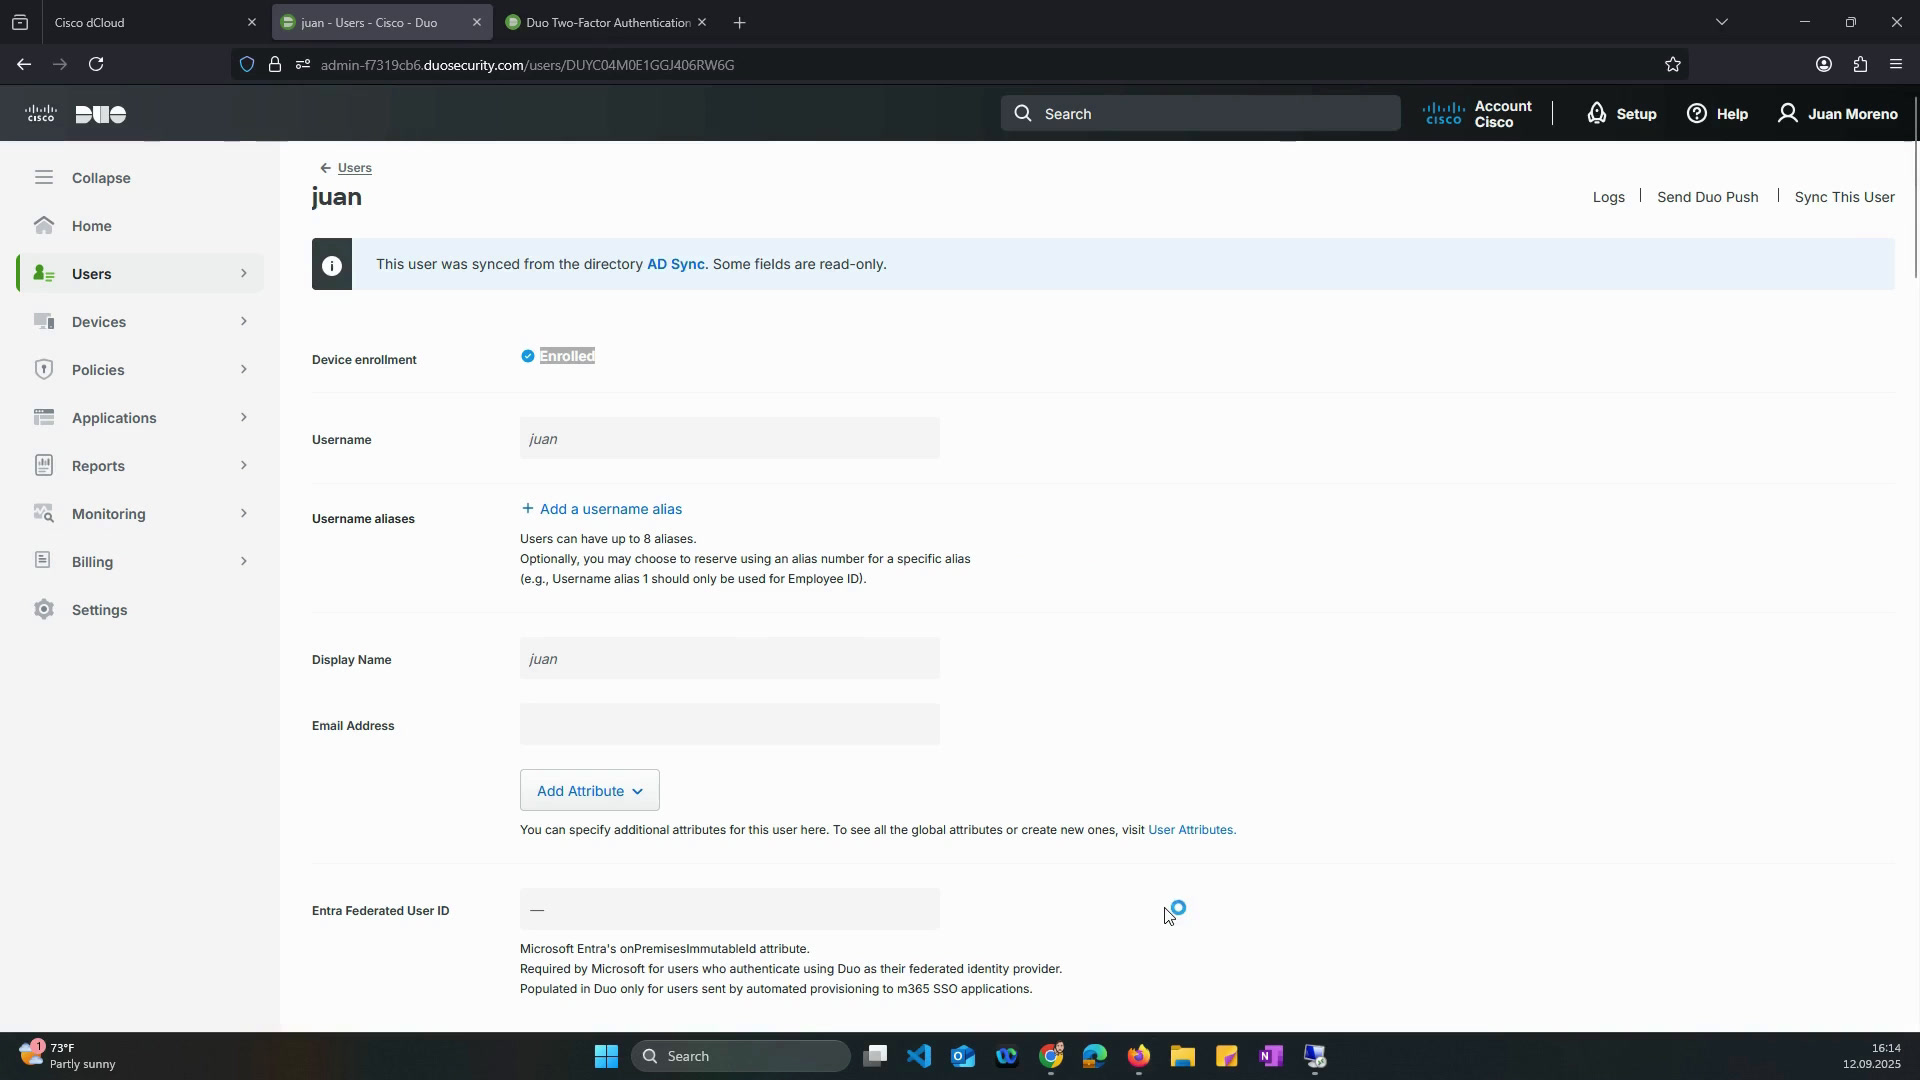The height and width of the screenshot is (1080, 1920).
Task: Open the Firefox application menu
Action: [1896, 65]
